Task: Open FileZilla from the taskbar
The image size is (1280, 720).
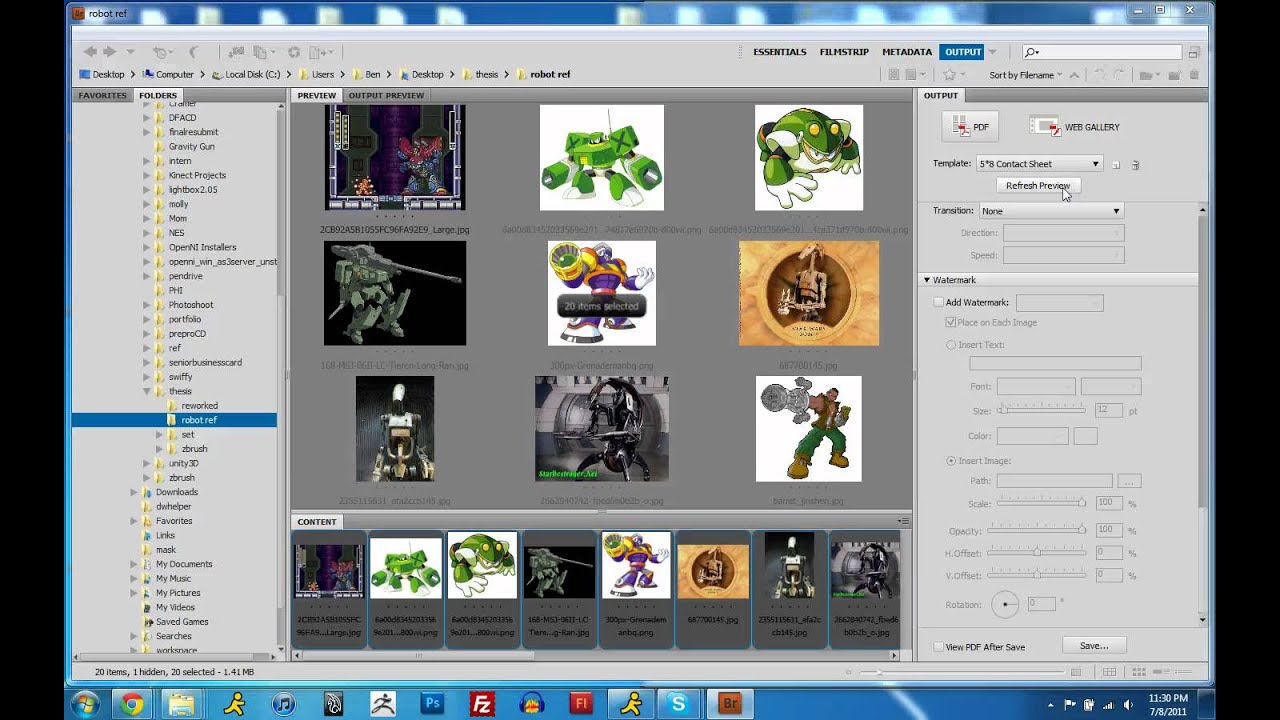Action: click(x=482, y=704)
